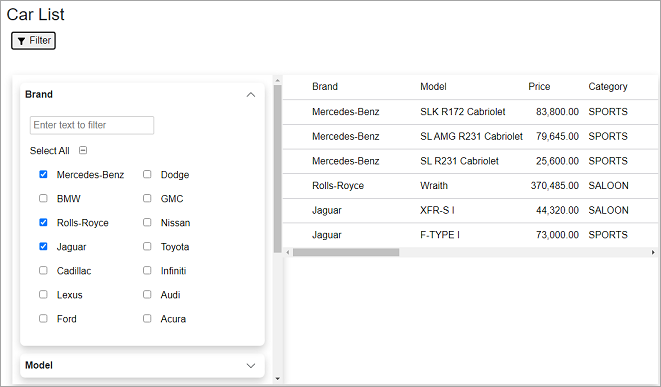Collapse the Brand filter panel chevron

coord(251,94)
